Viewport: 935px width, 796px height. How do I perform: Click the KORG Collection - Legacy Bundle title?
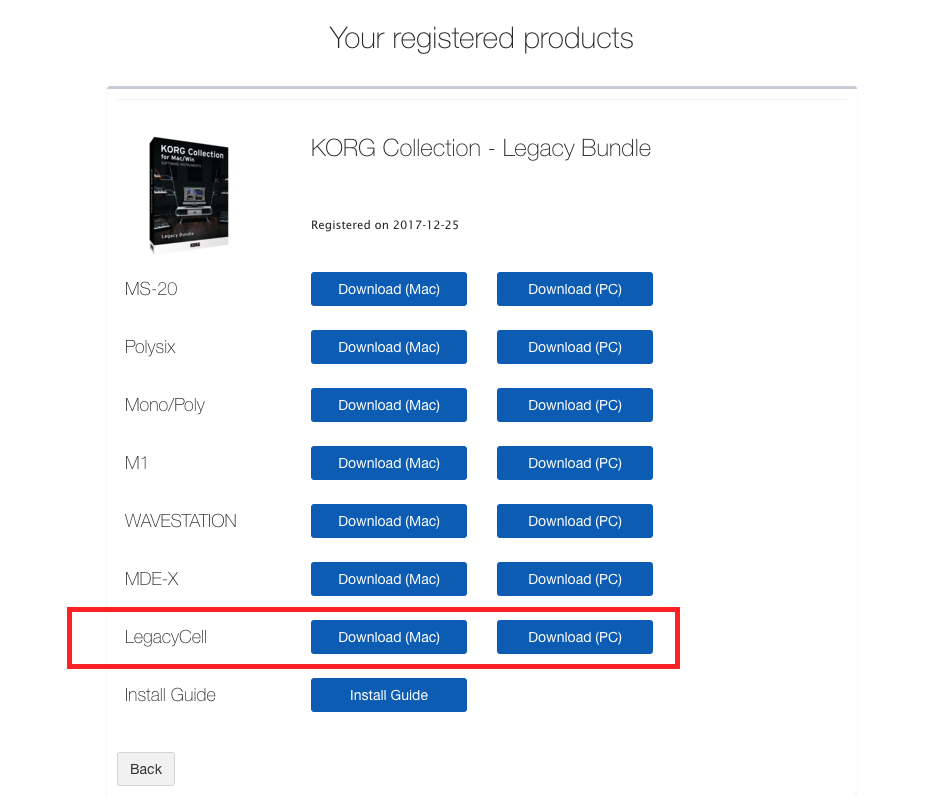point(481,149)
